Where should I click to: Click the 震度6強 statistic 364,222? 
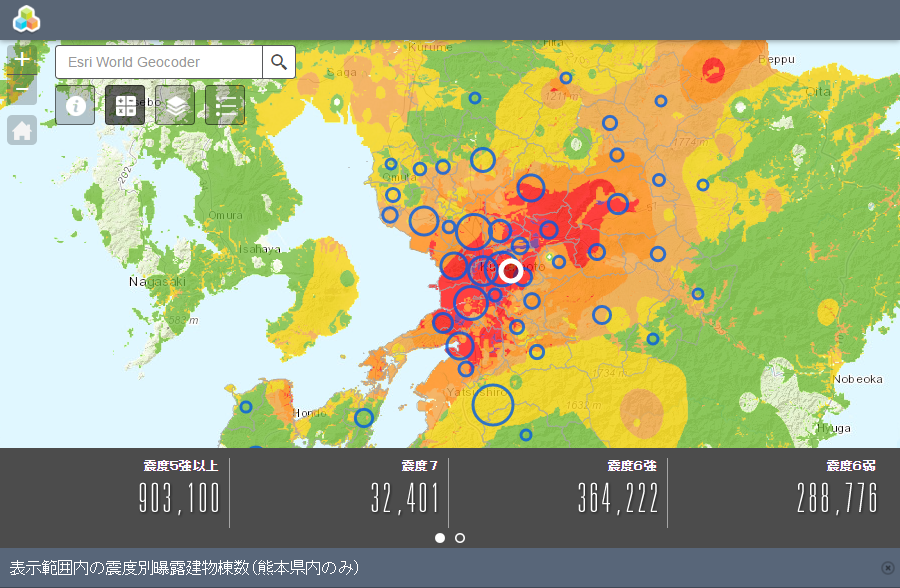[618, 498]
